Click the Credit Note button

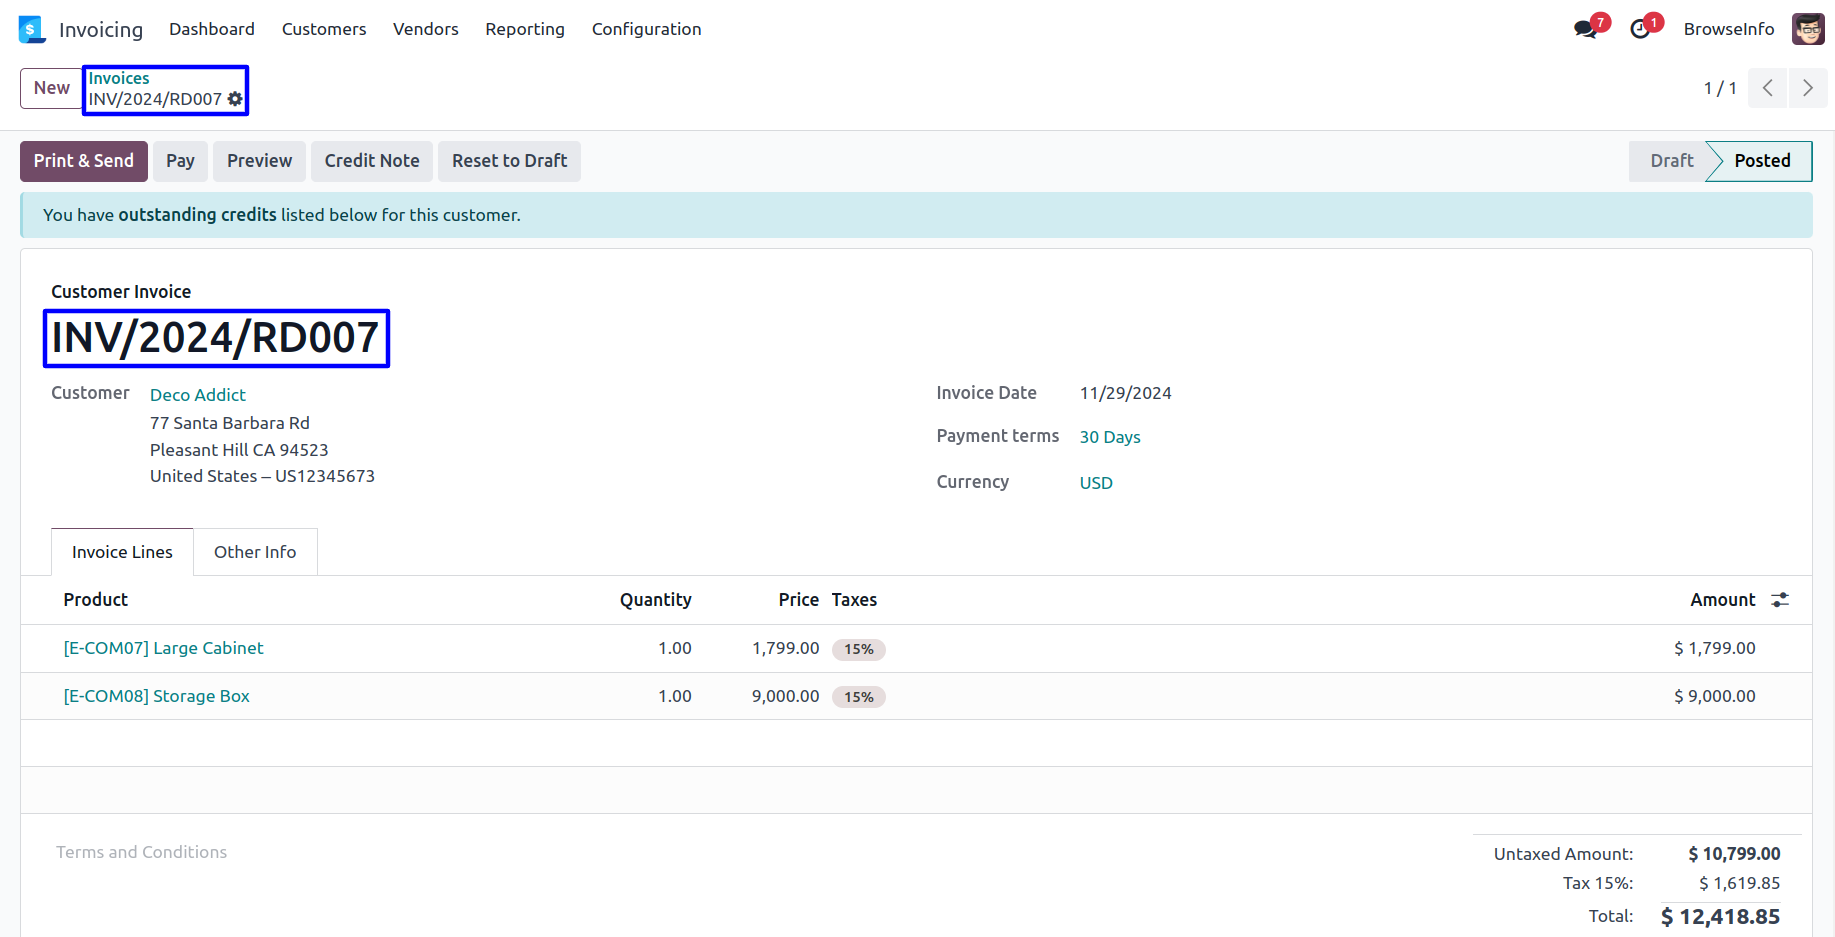(x=372, y=161)
